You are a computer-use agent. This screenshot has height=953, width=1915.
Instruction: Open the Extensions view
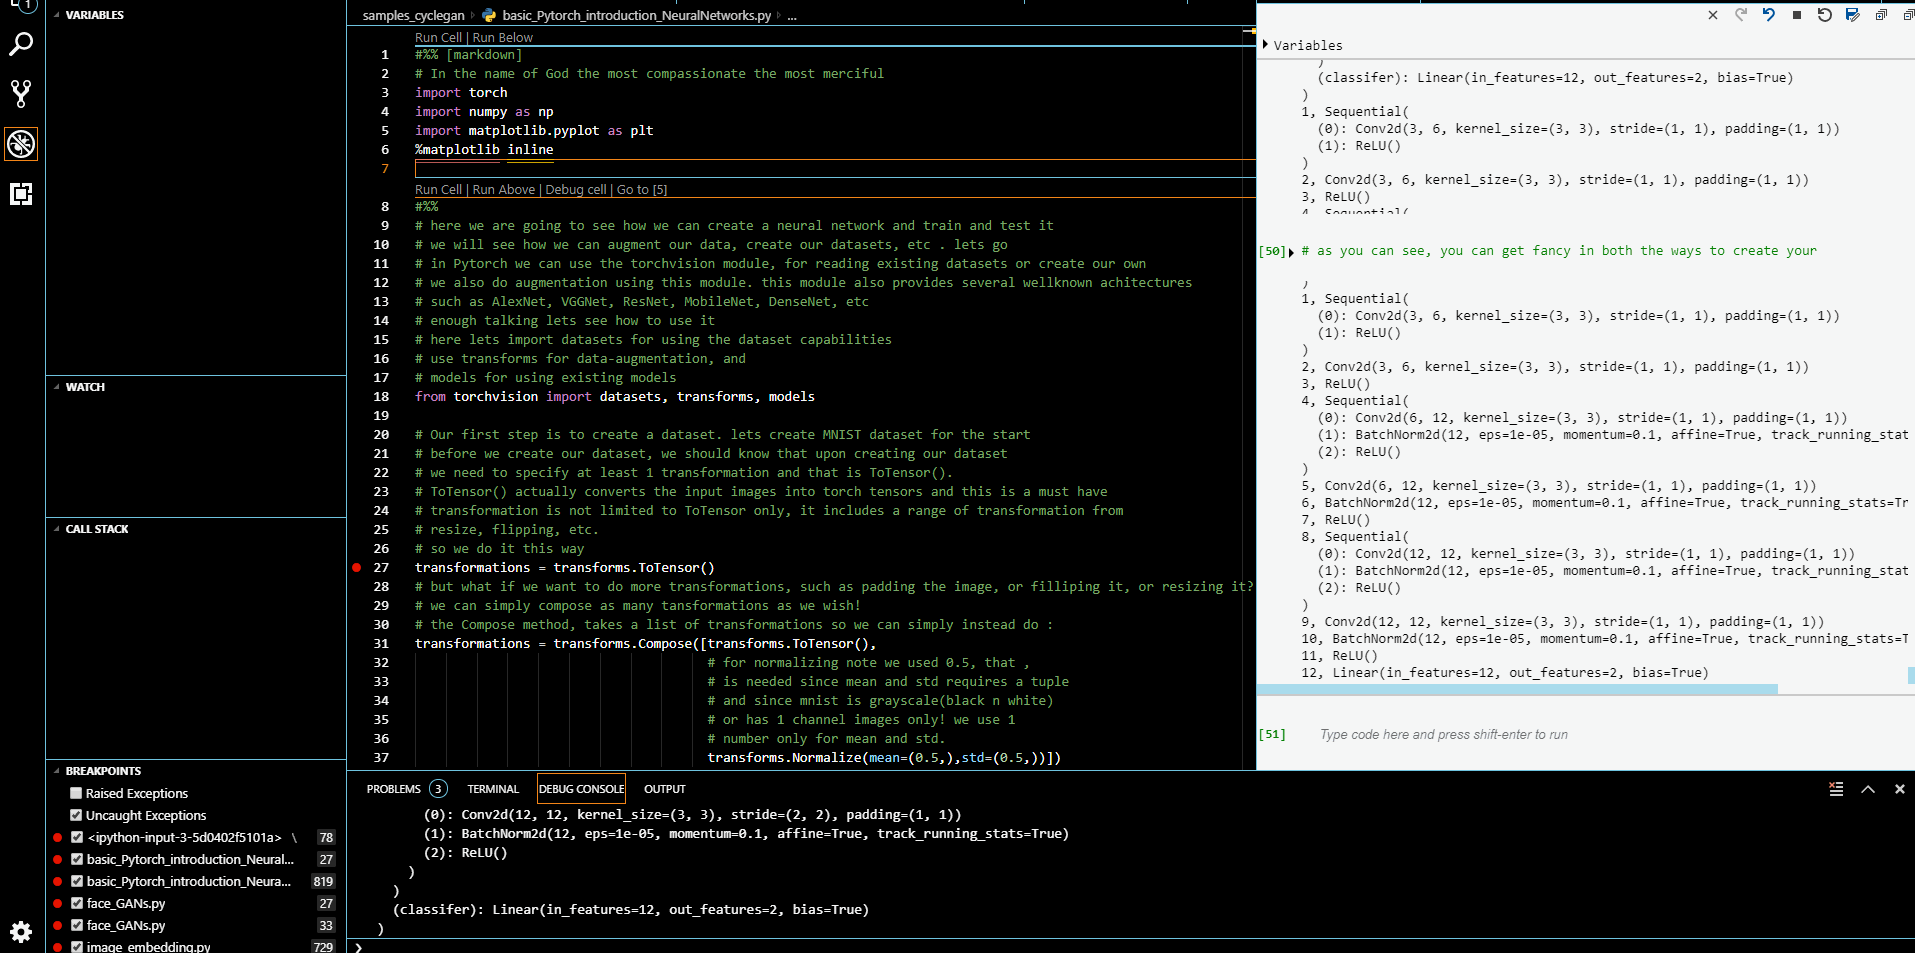coord(21,194)
